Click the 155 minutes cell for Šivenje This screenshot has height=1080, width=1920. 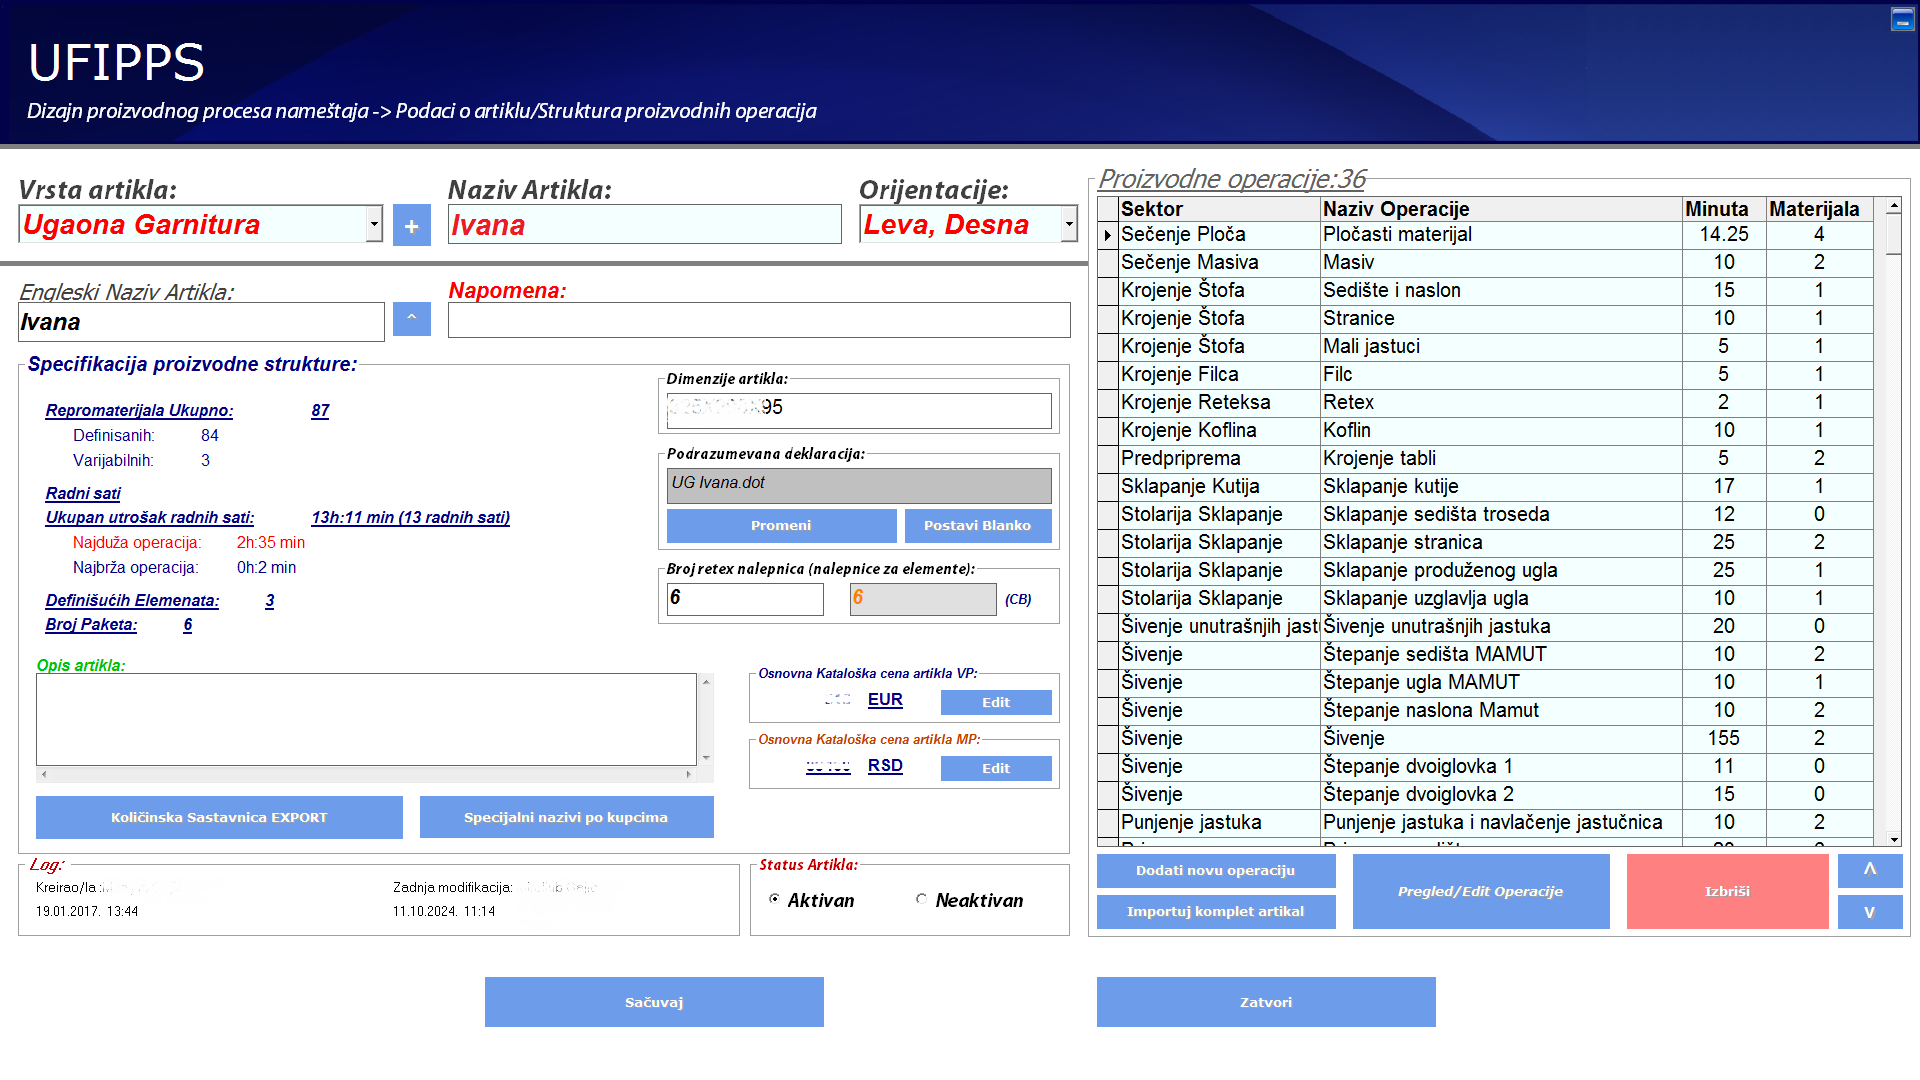(x=1724, y=739)
